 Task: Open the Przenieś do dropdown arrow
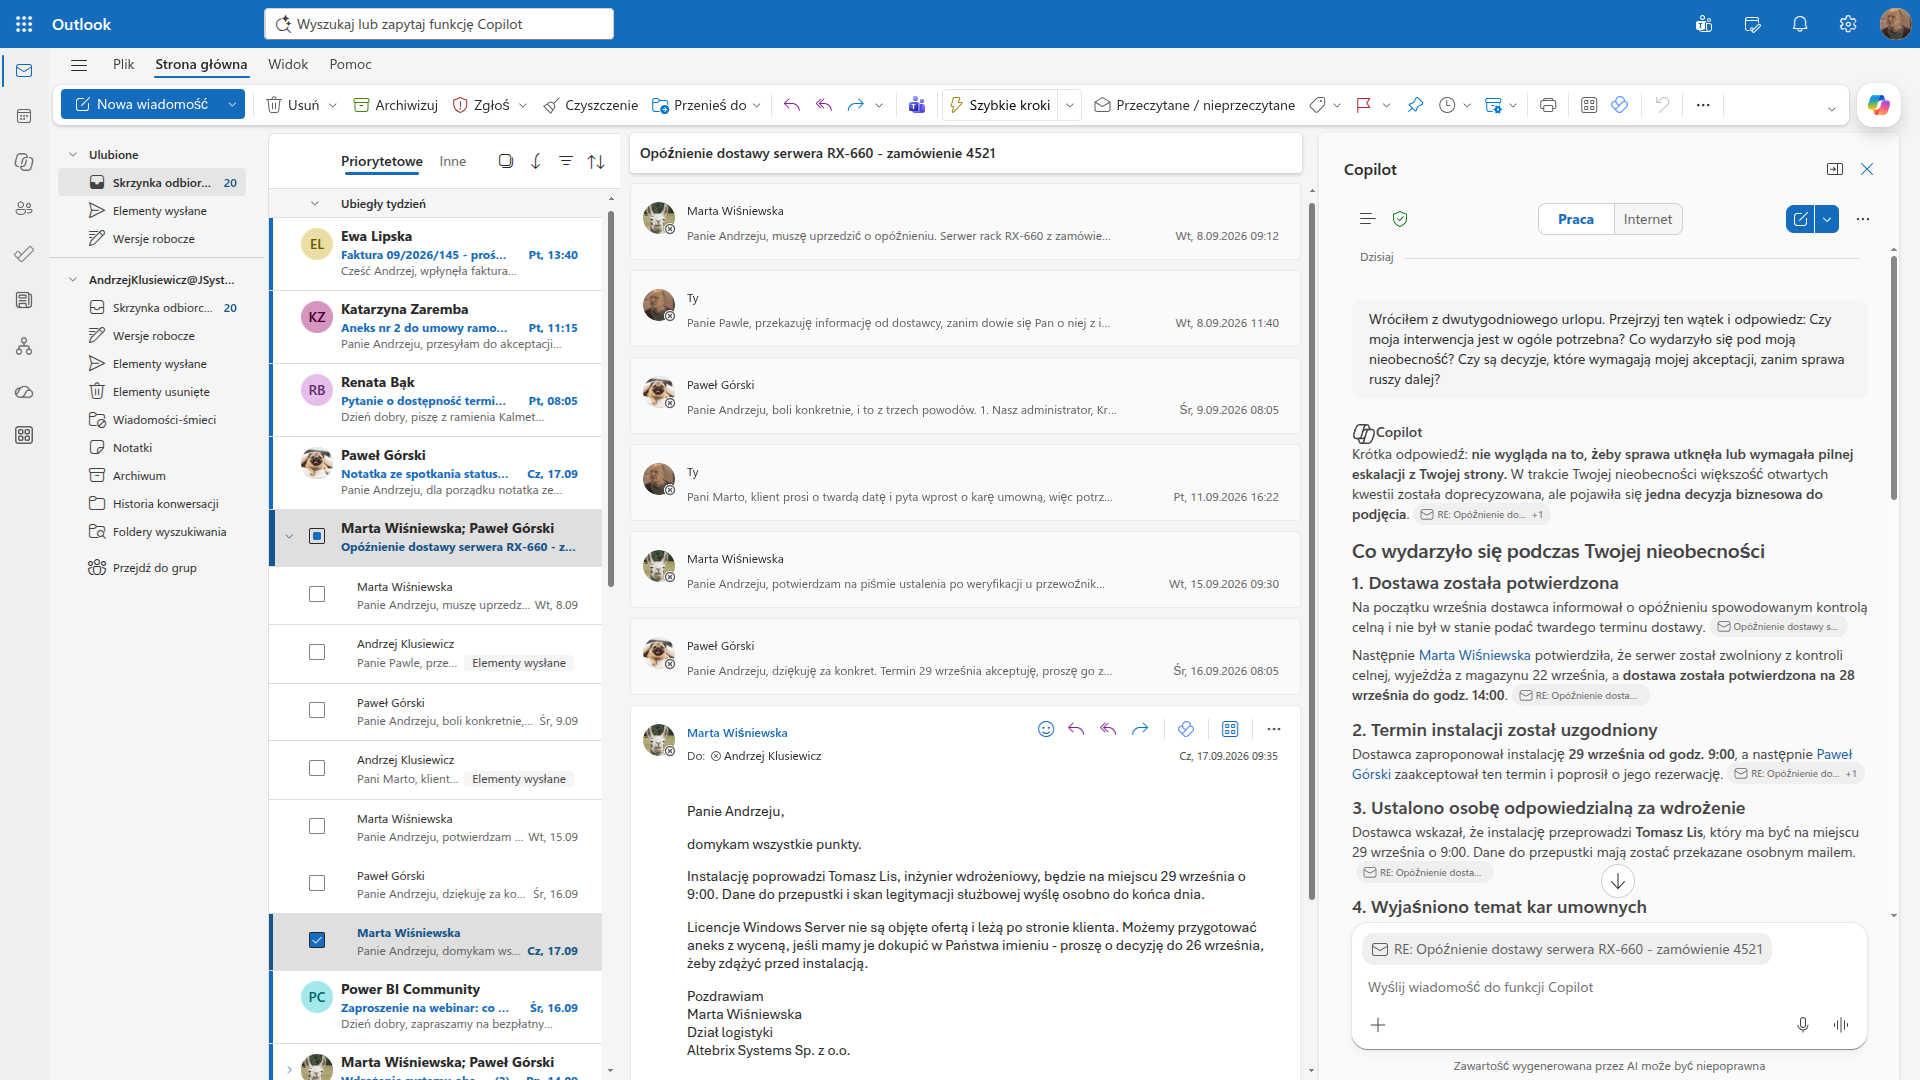[757, 105]
